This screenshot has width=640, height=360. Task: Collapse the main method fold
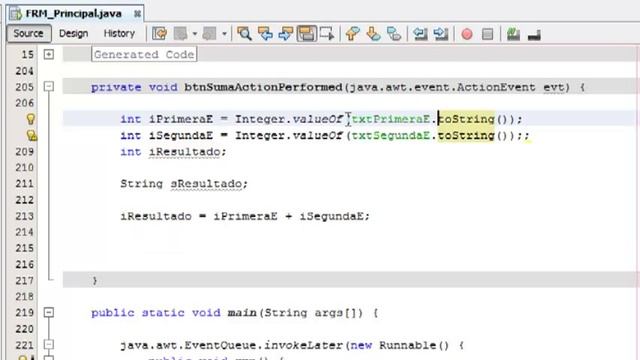click(x=49, y=313)
